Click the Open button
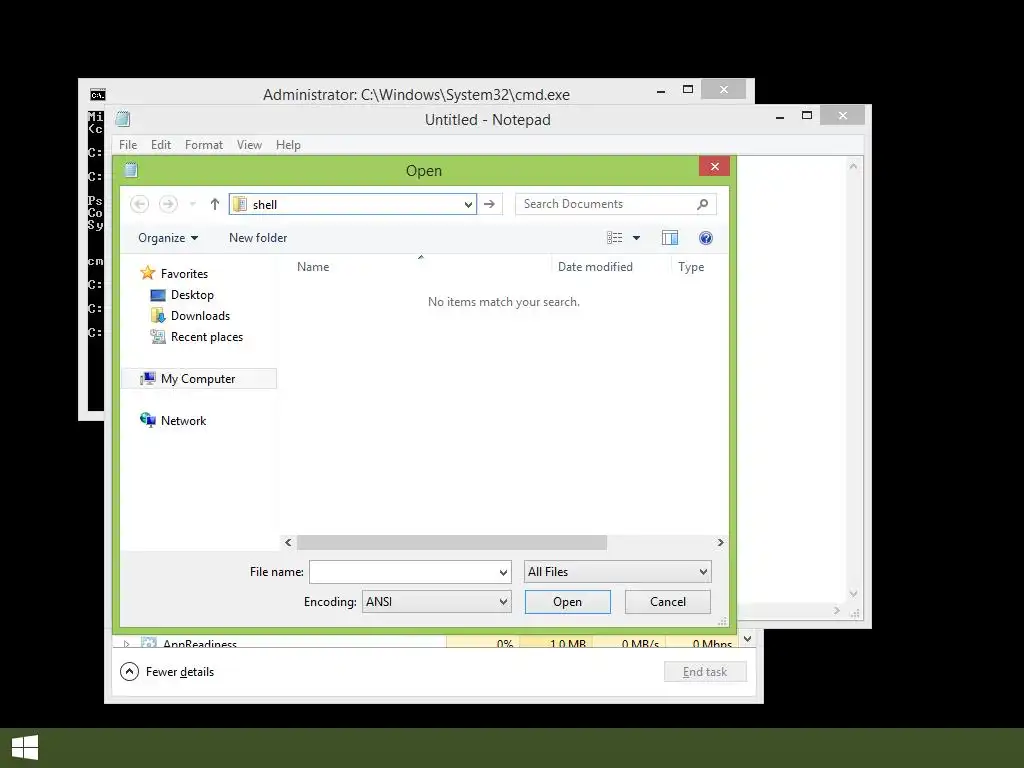This screenshot has width=1024, height=768. 568,601
